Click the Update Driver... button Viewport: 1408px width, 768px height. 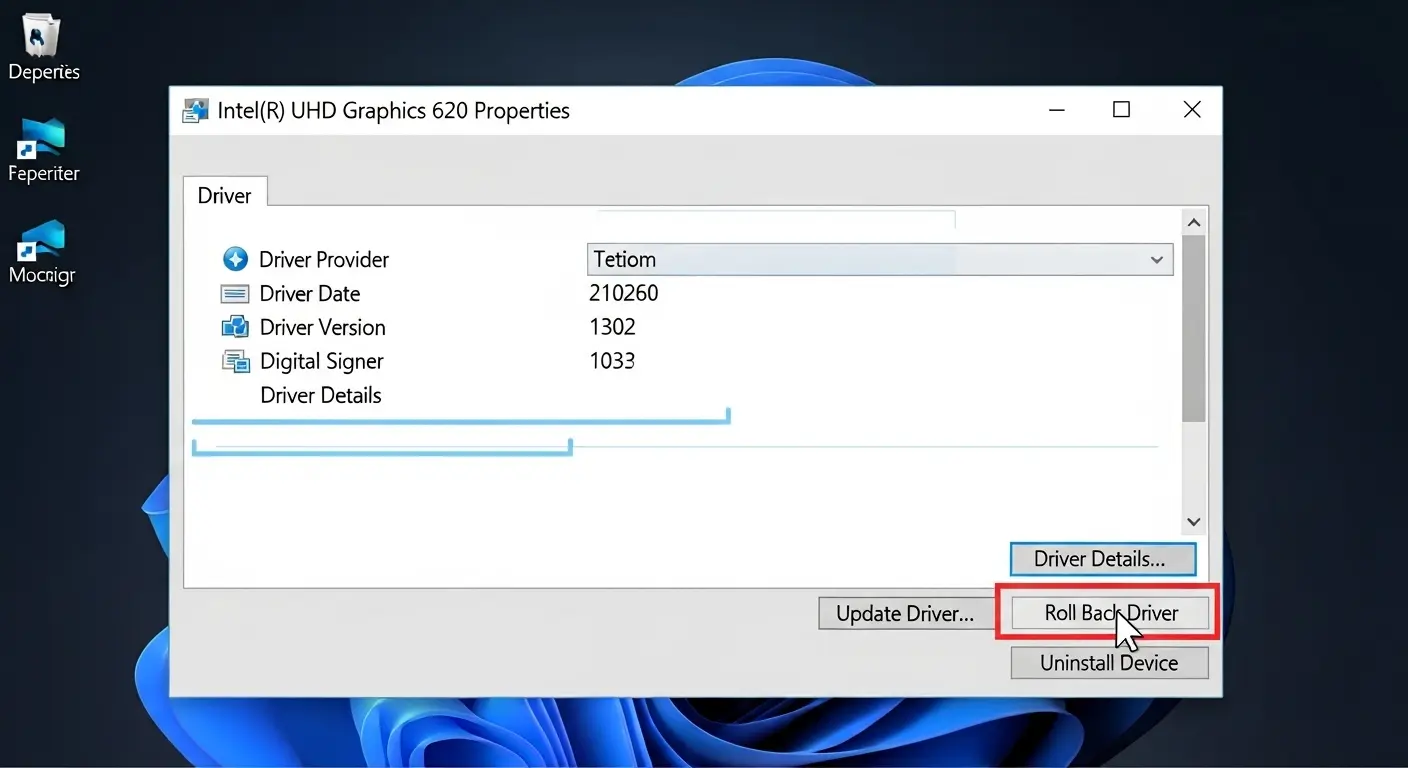pyautogui.click(x=904, y=614)
